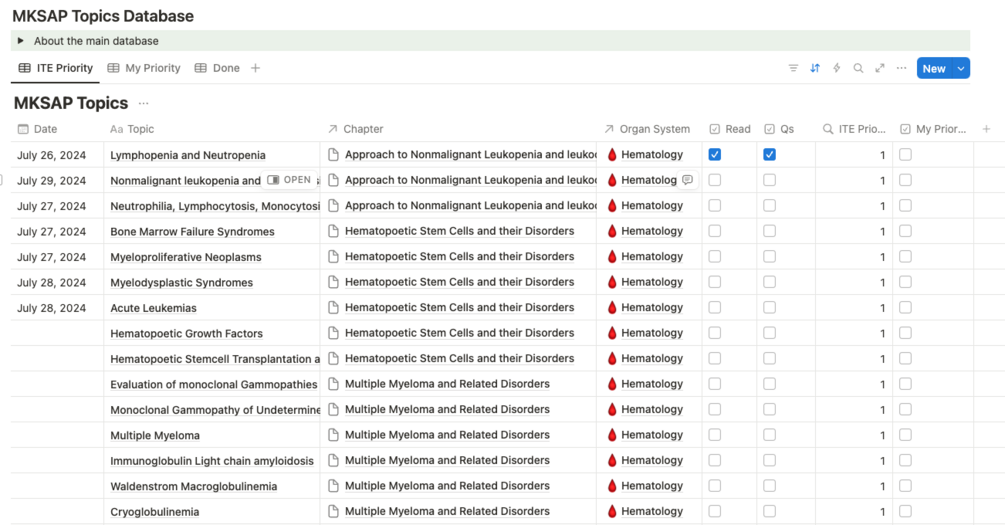Viewport: 1005px width, 525px height.
Task: Open the automations lightning bolt icon
Action: [836, 68]
